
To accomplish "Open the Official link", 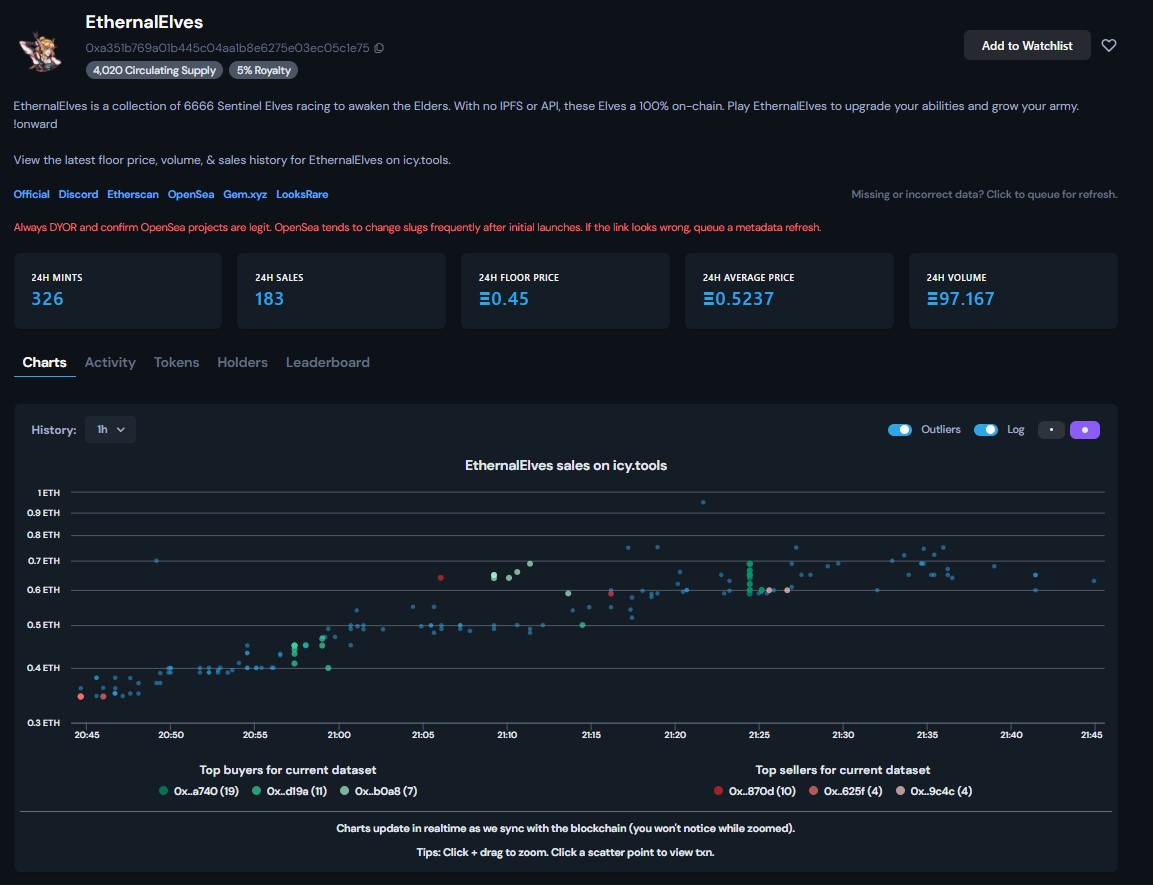I will 32,194.
